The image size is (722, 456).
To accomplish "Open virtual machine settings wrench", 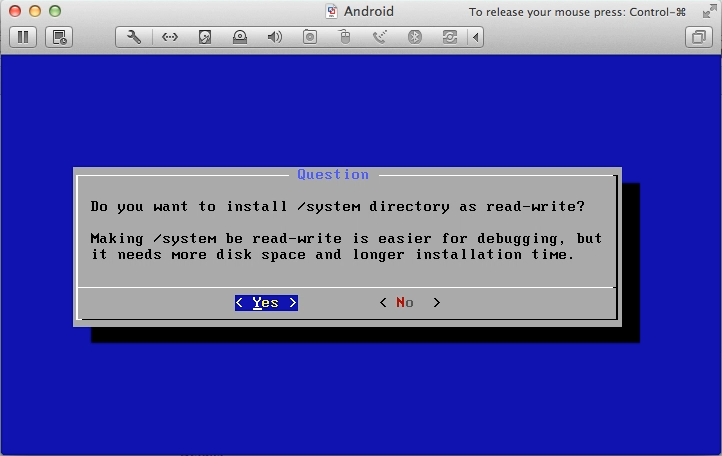I will coord(134,37).
